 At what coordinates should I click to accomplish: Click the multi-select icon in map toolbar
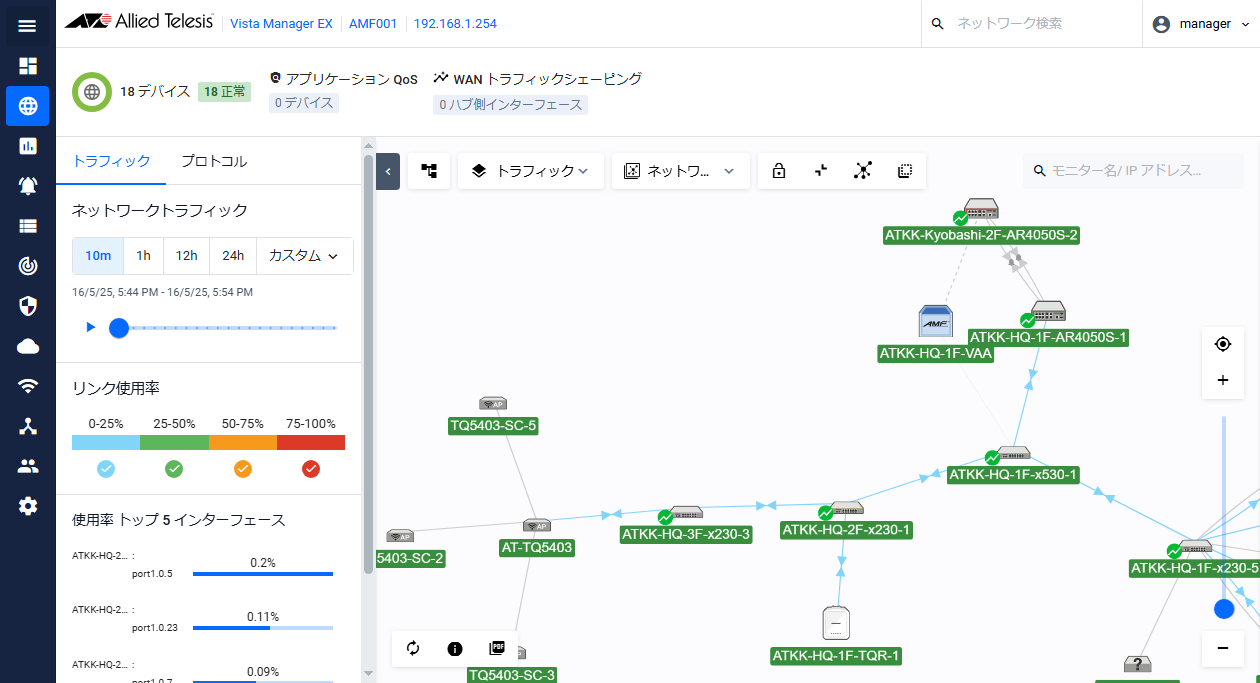click(905, 171)
